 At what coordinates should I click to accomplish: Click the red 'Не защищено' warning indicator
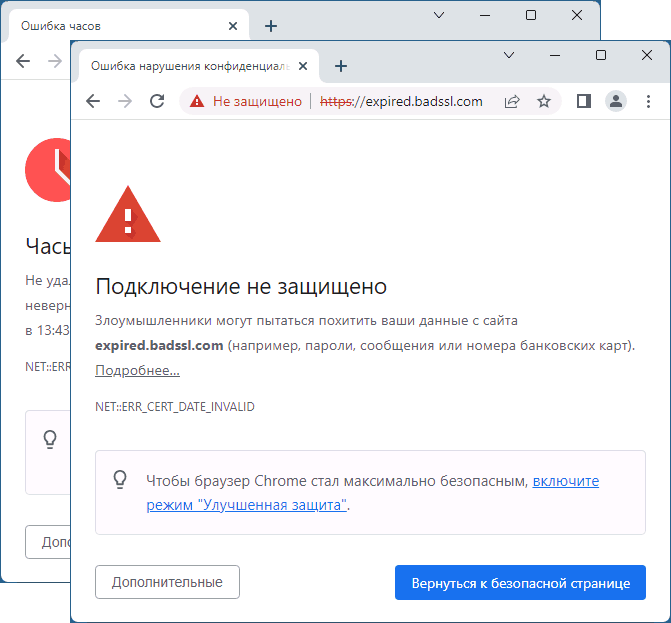click(246, 101)
